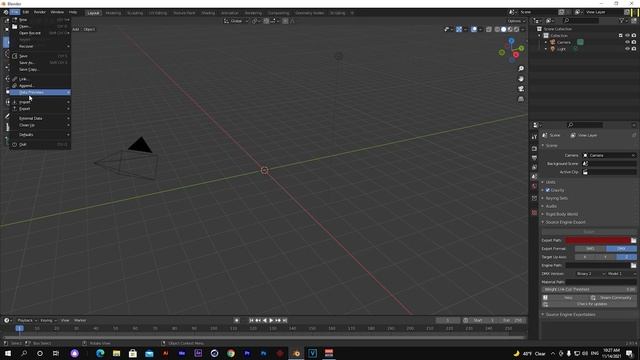Select SMD export format
The height and width of the screenshot is (360, 640).
[x=590, y=249]
